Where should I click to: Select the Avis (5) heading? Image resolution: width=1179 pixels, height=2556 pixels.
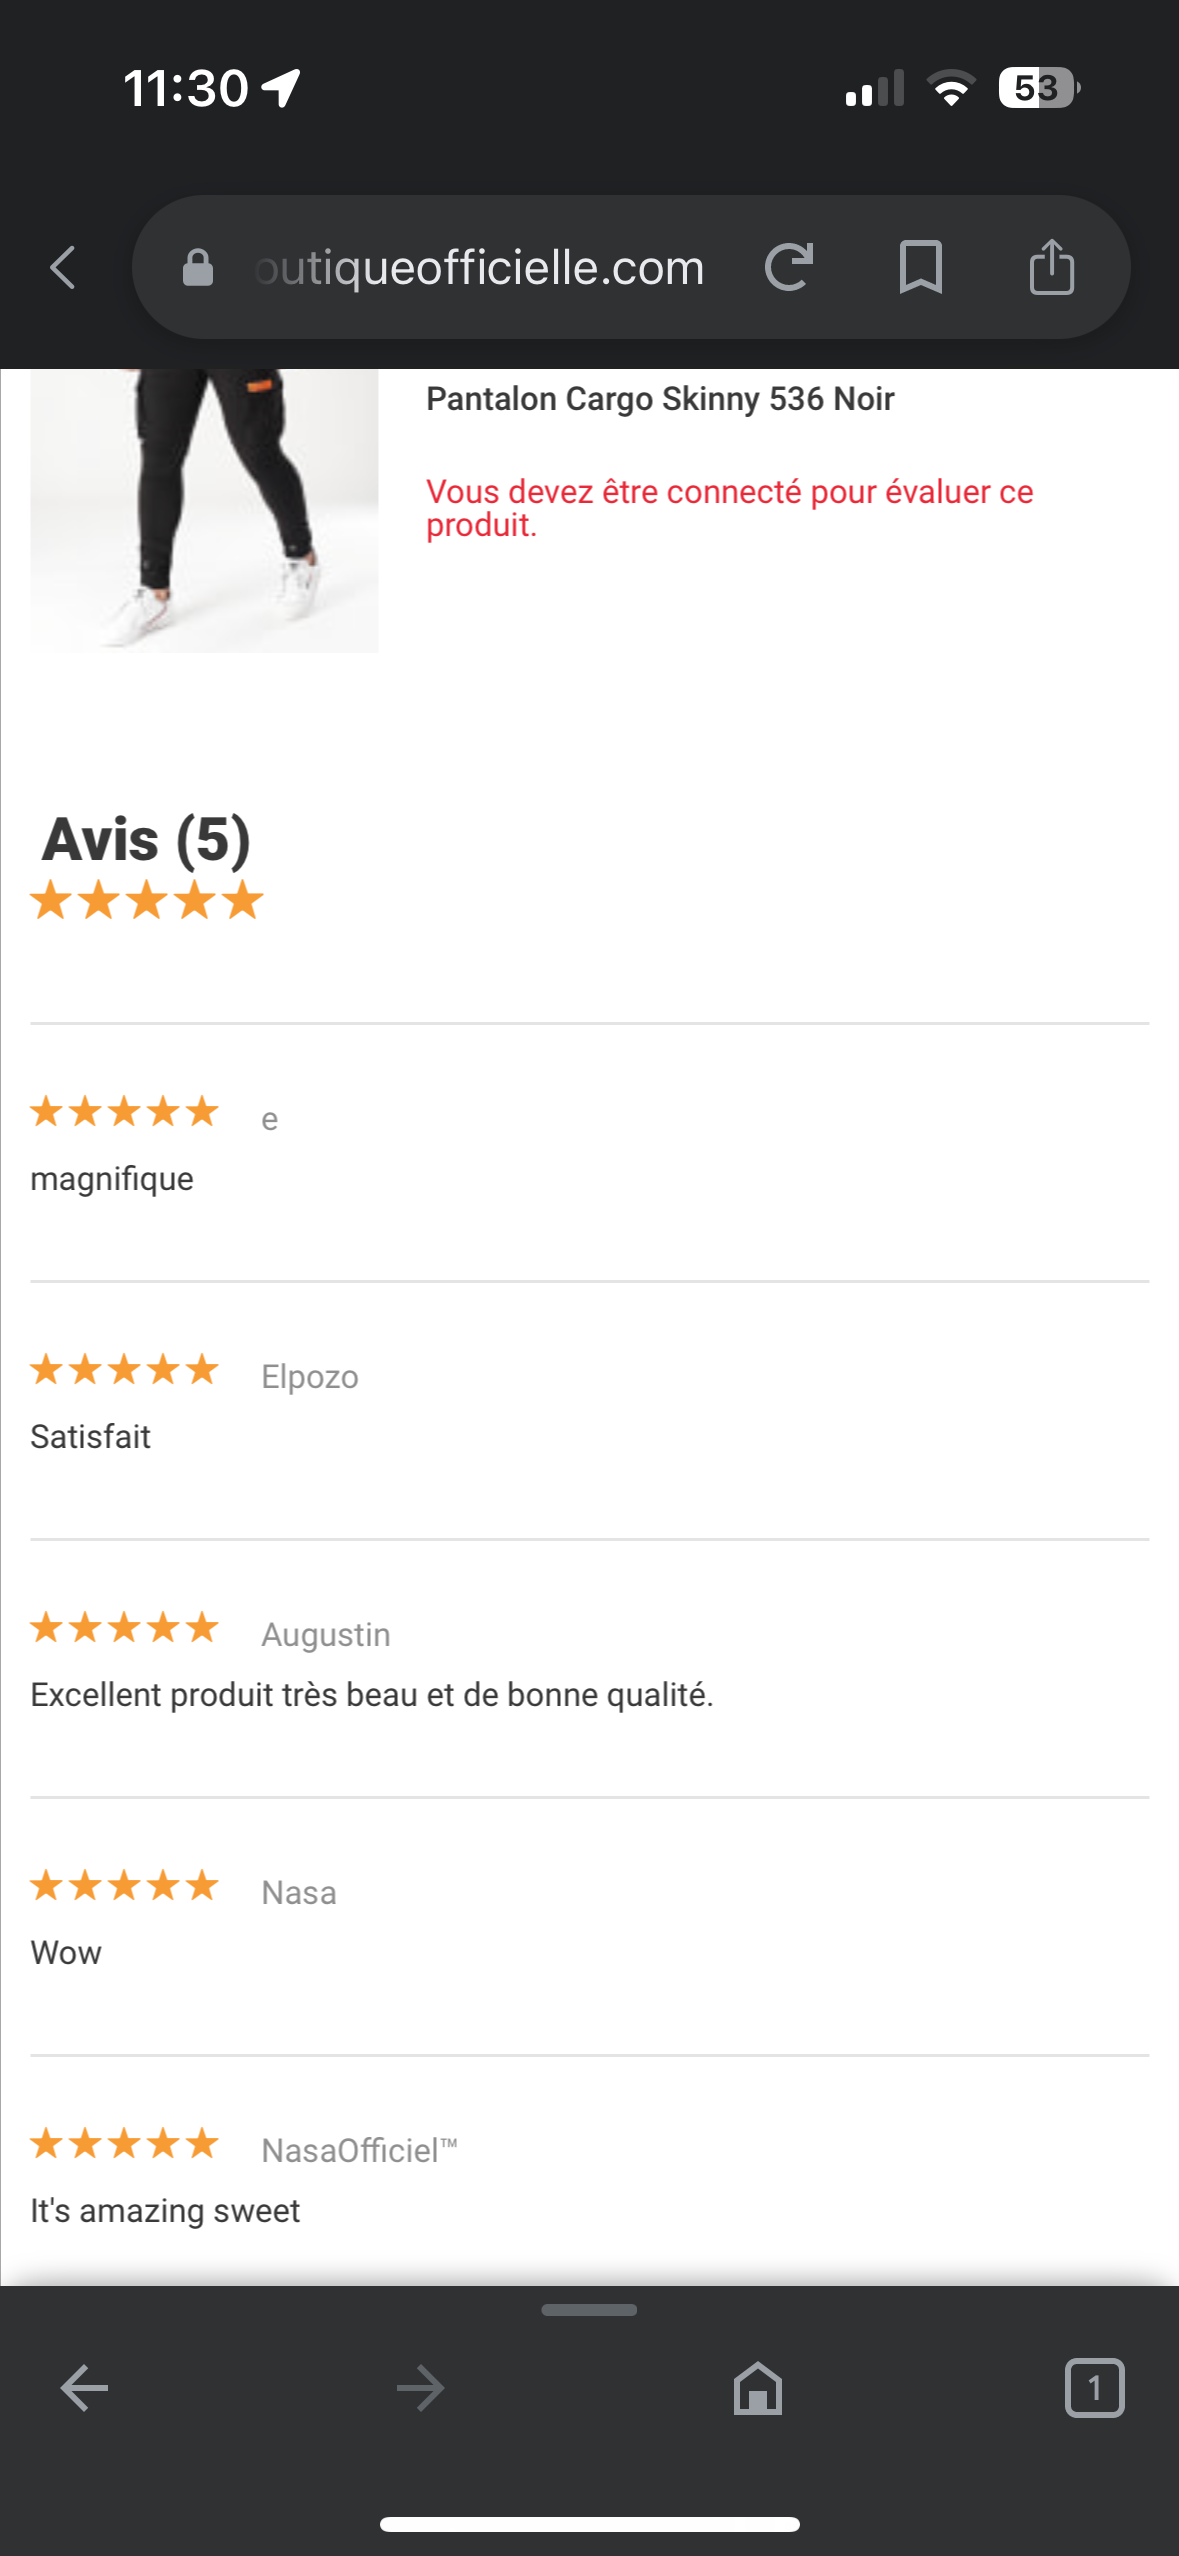[x=146, y=839]
